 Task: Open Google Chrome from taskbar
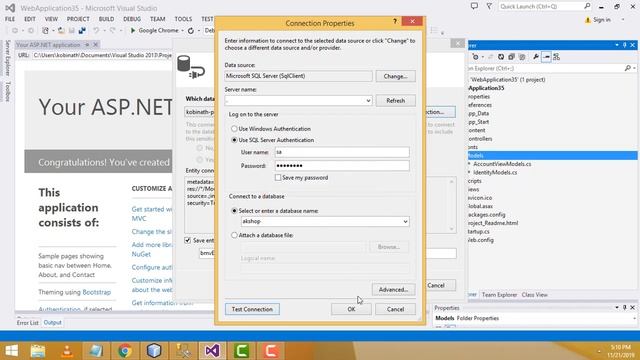tap(125, 351)
